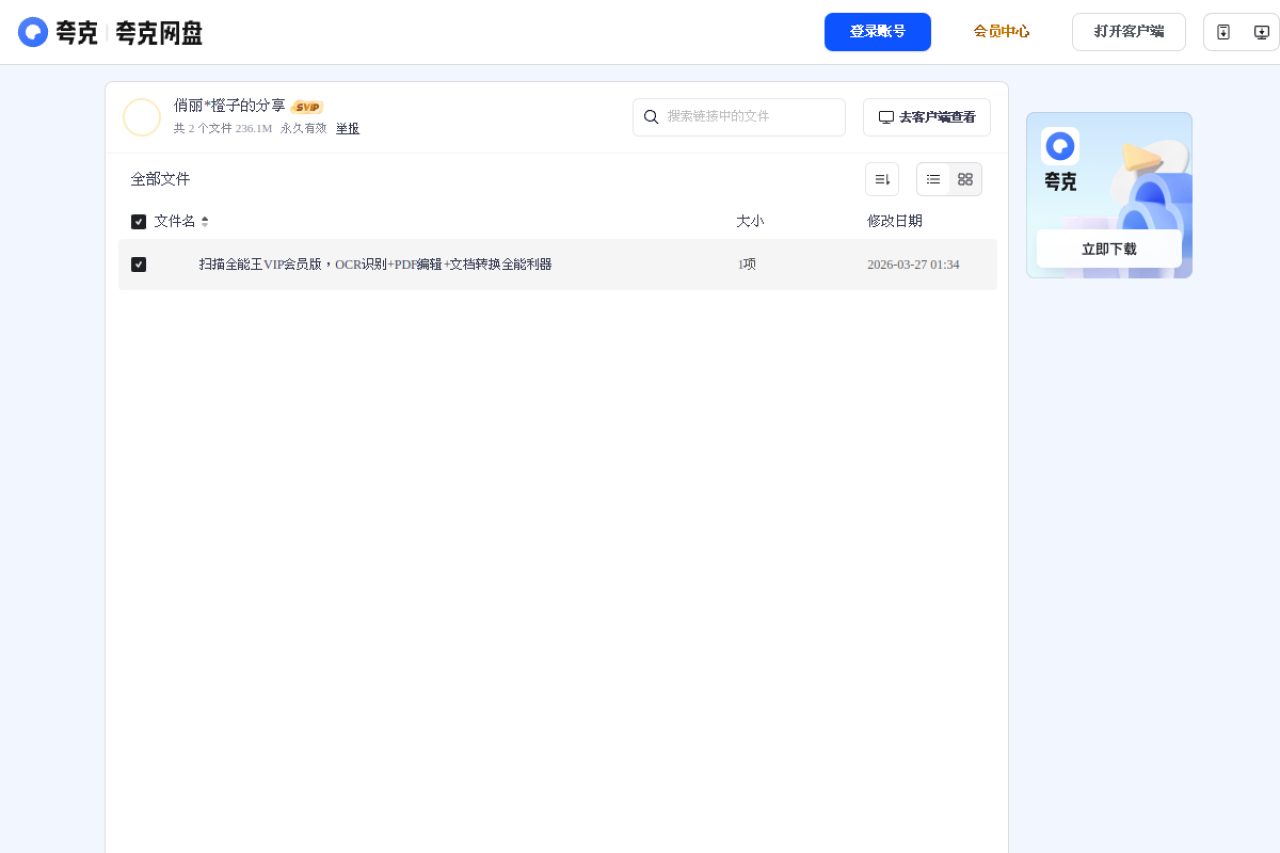The width and height of the screenshot is (1280, 853).
Task: Open the sort order icon above the file list
Action: 882,178
